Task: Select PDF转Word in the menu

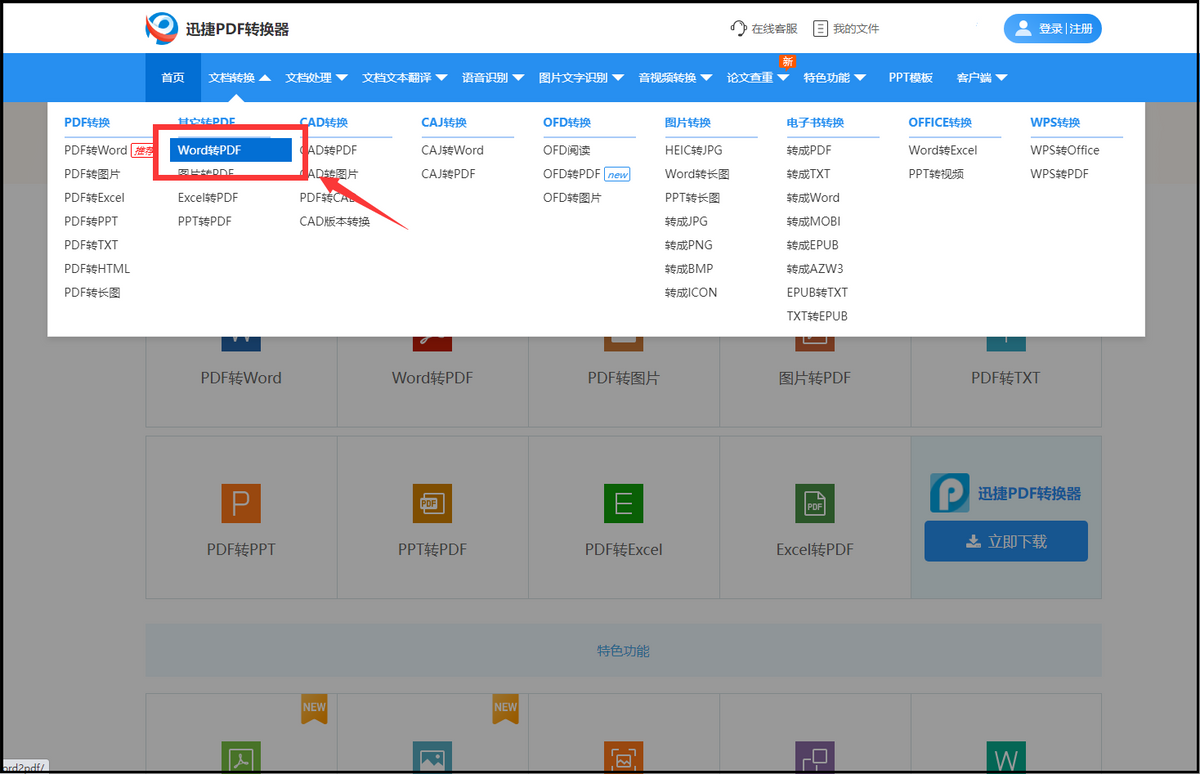Action: [x=96, y=150]
